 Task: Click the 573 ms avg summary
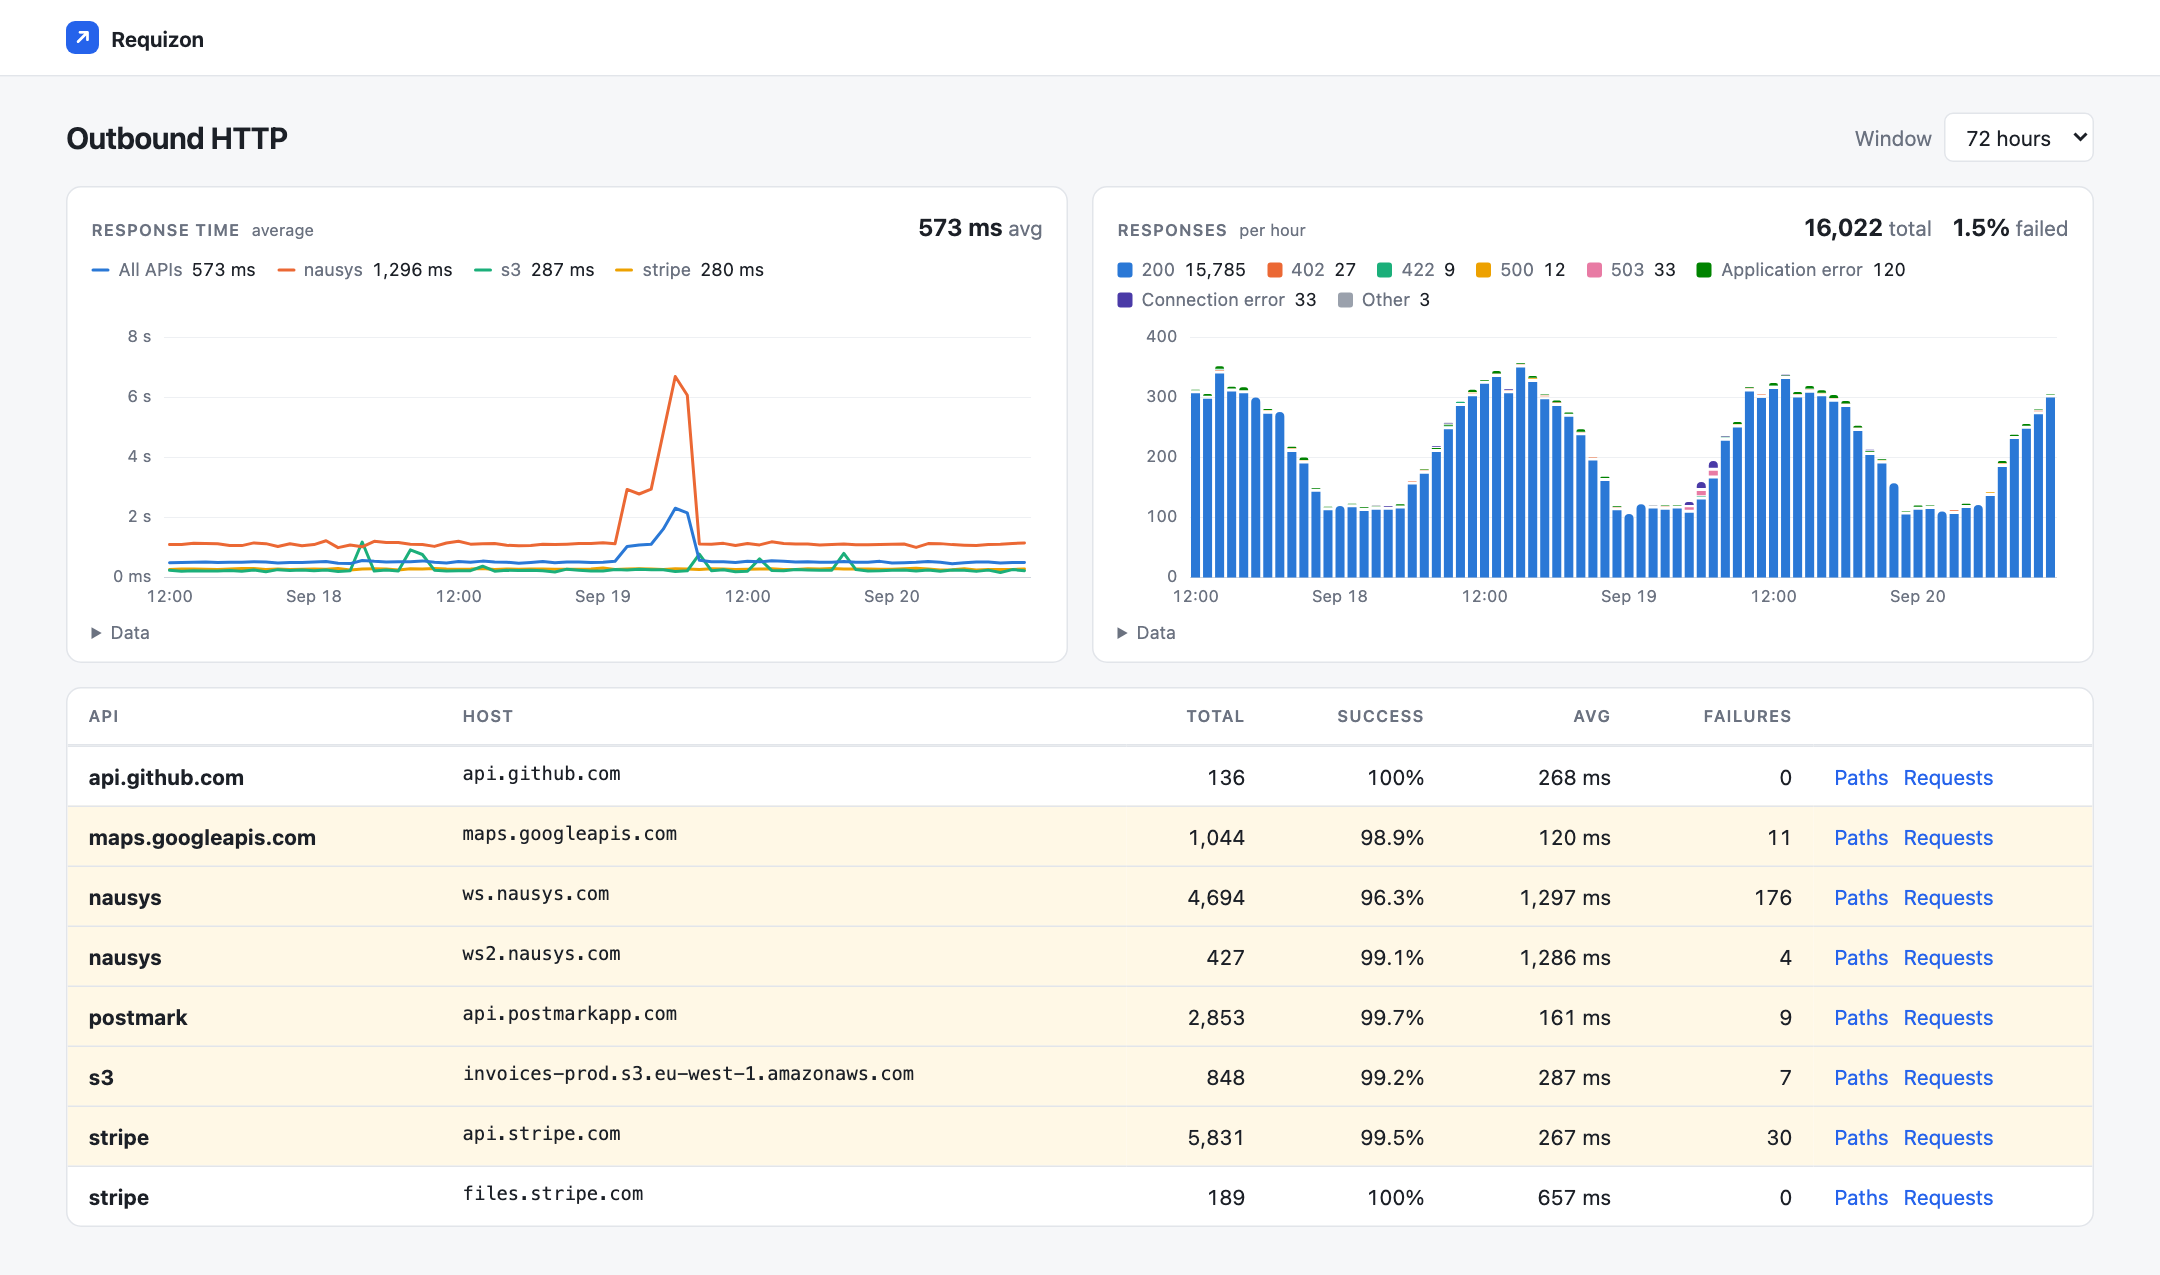(980, 228)
